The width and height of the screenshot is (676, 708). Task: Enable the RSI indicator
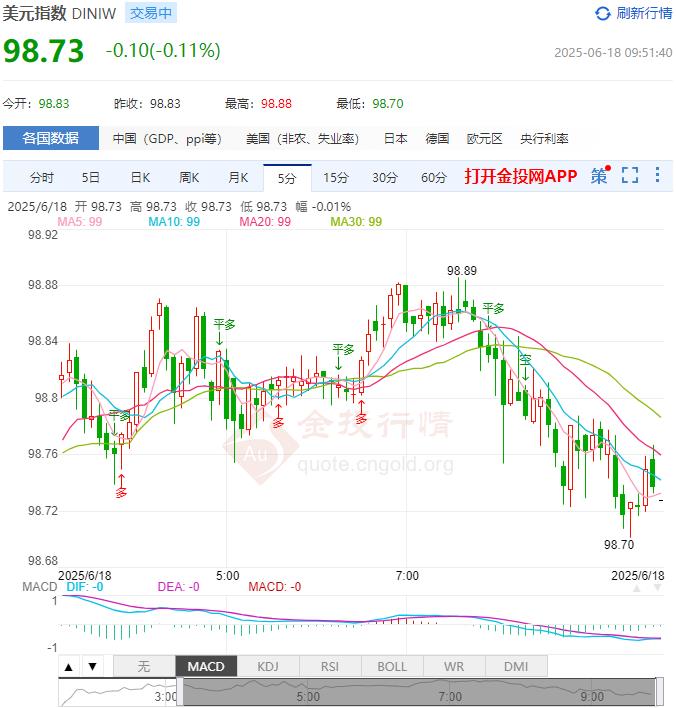tap(330, 666)
